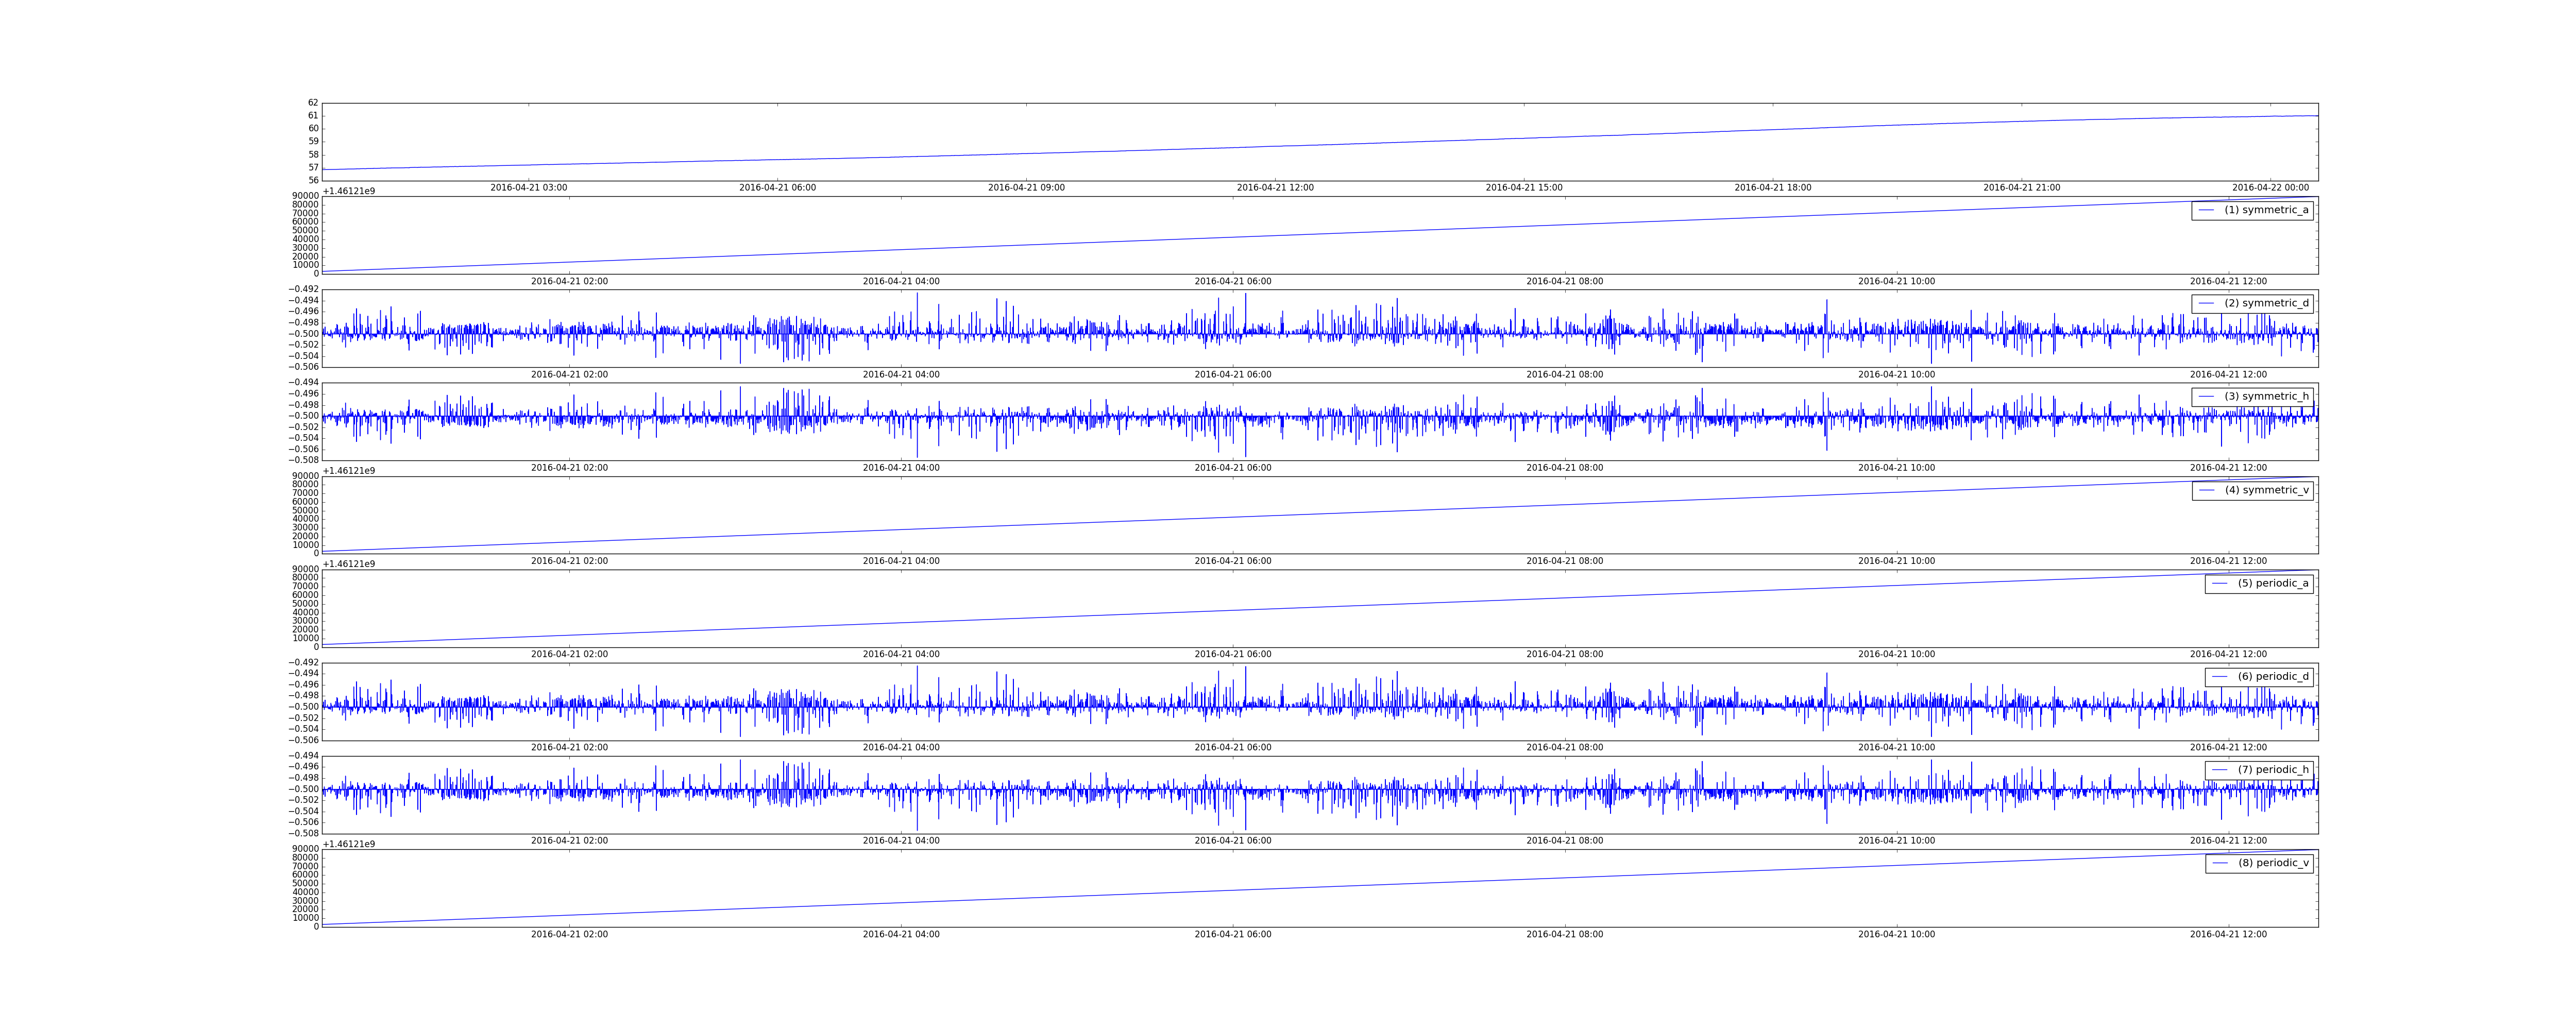This screenshot has width=2576, height=1030.
Task: Click the (3) symmetric_h legend entry
Action: click(2252, 396)
